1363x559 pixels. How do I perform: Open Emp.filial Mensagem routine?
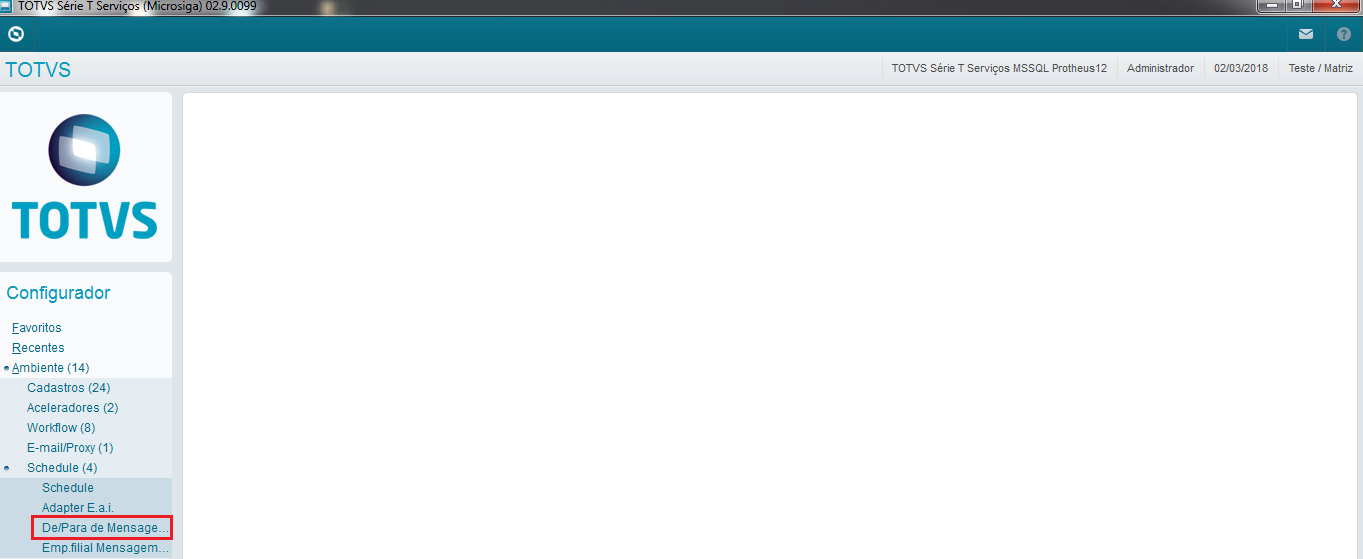106,548
